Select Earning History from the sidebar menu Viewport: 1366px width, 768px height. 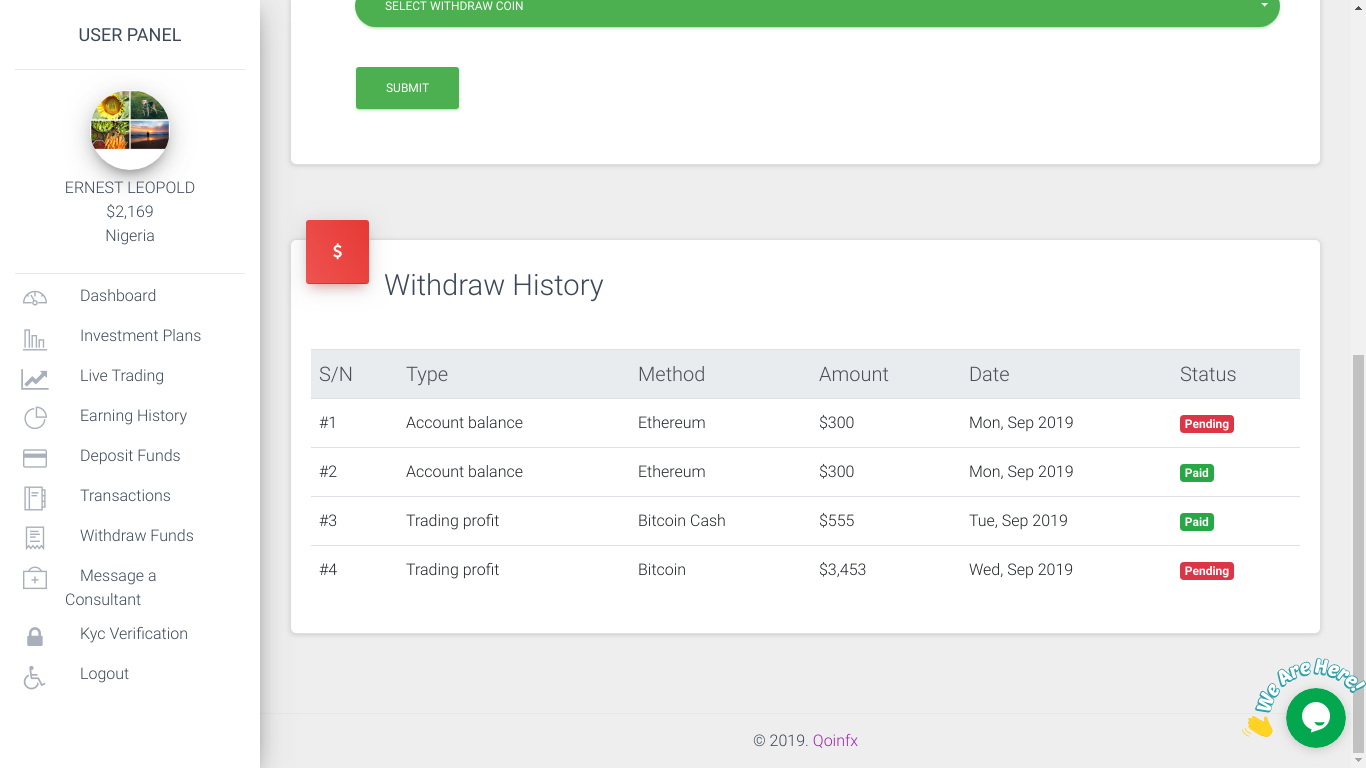coord(133,415)
